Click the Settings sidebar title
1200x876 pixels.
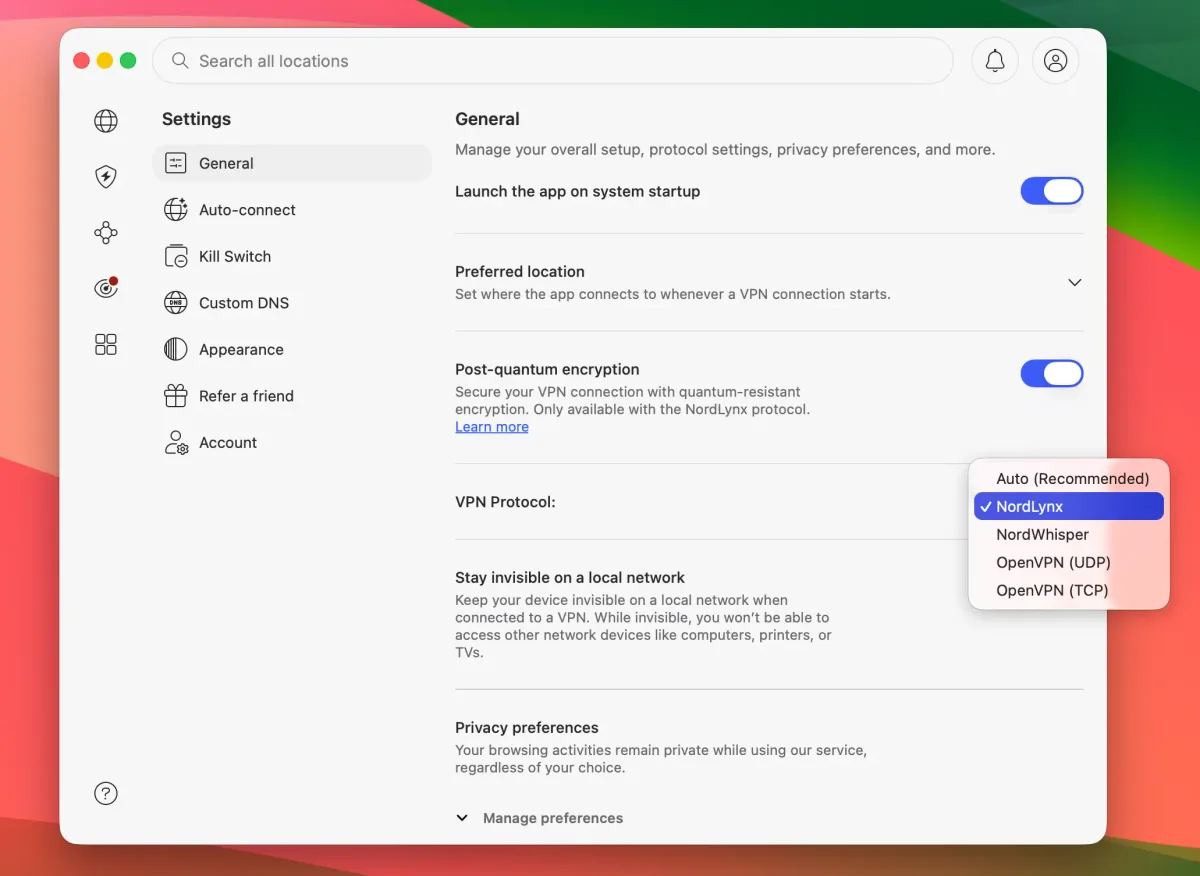[196, 119]
